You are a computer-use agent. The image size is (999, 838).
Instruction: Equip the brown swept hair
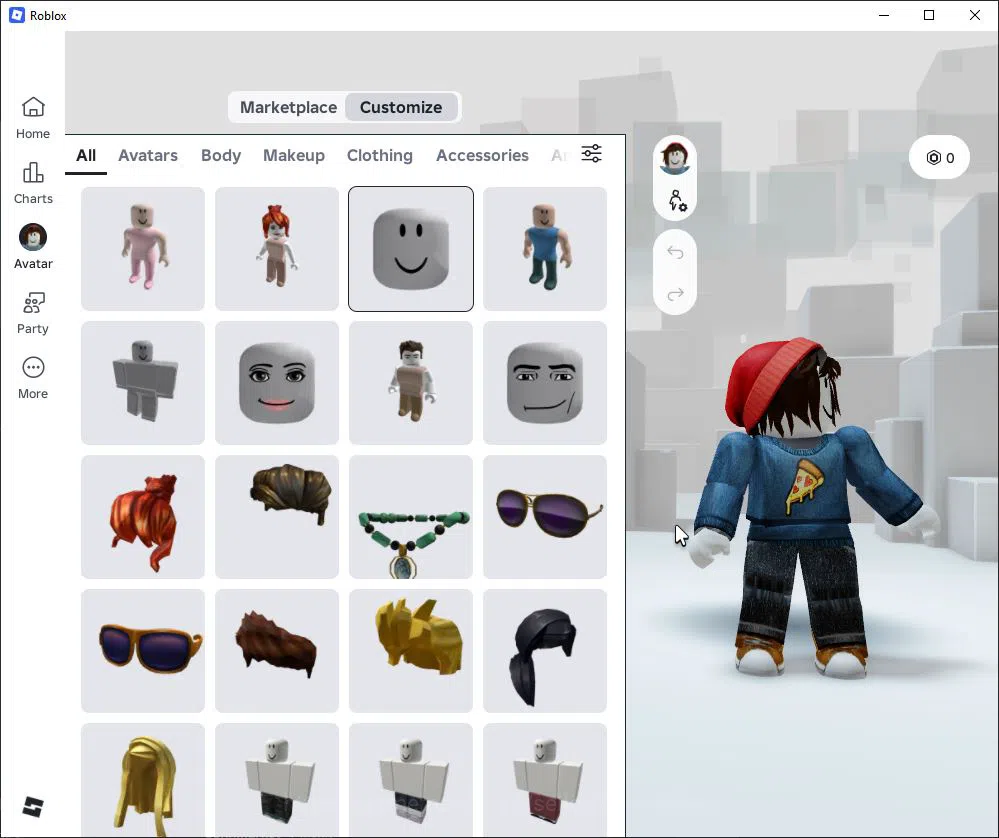pyautogui.click(x=277, y=517)
